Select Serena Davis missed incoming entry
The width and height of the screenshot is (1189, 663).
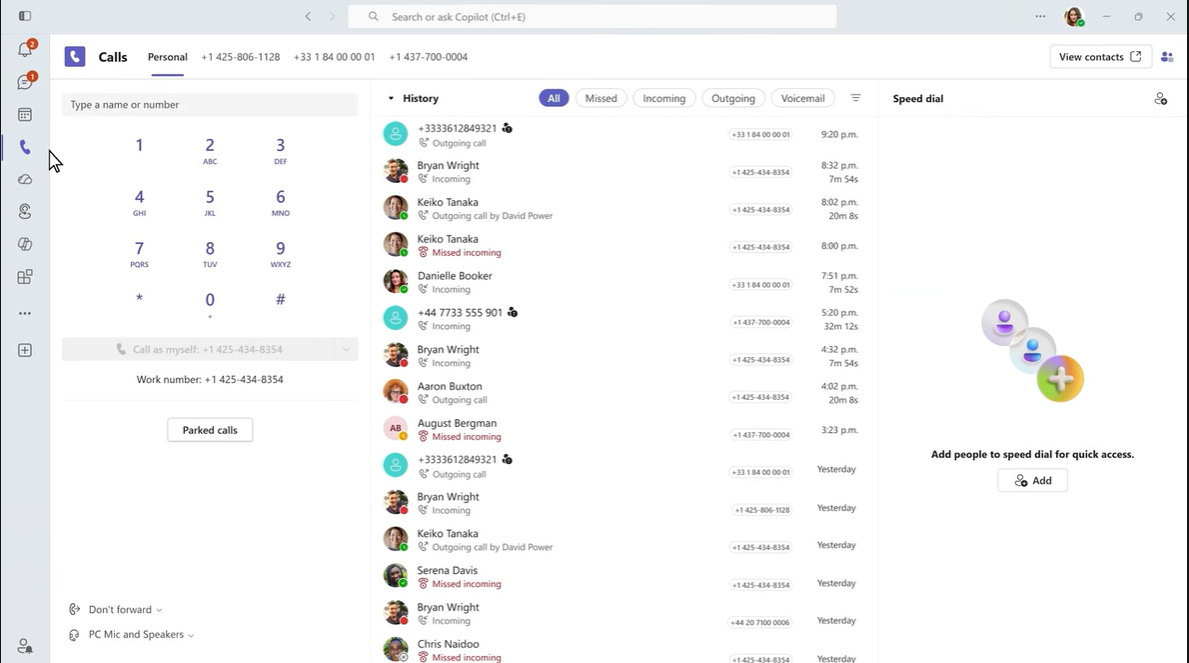[623, 577]
